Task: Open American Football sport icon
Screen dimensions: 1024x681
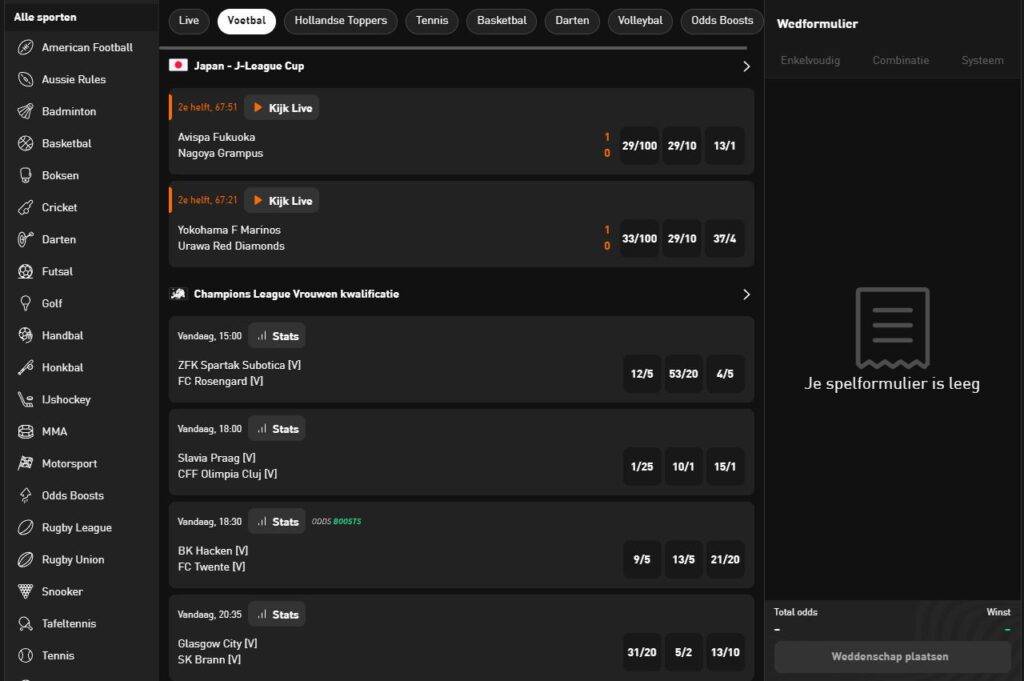Action: (25, 47)
